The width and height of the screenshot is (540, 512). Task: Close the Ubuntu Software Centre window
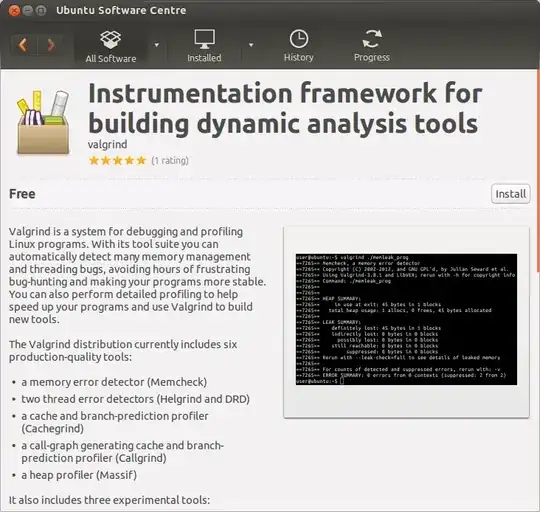14,11
